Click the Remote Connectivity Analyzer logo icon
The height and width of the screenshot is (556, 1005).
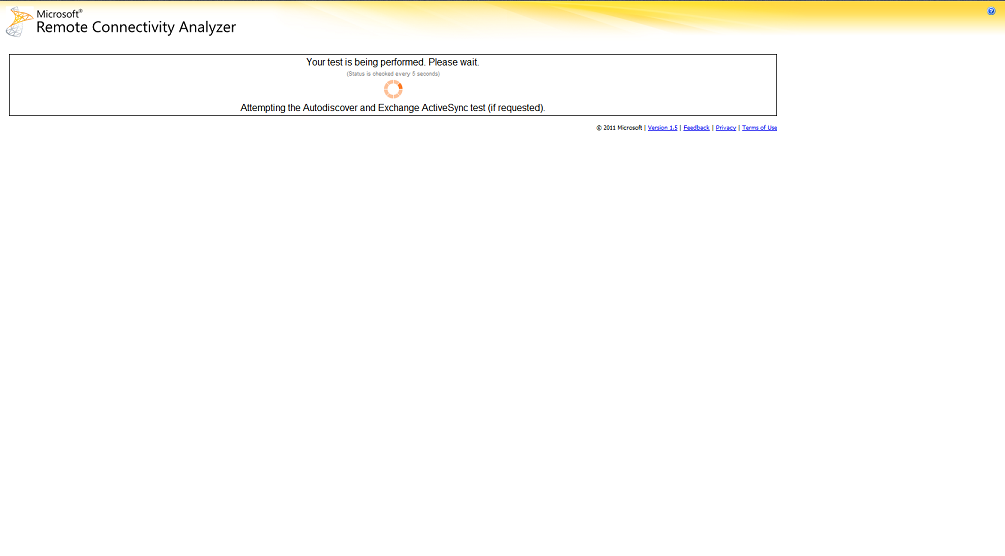click(x=19, y=22)
